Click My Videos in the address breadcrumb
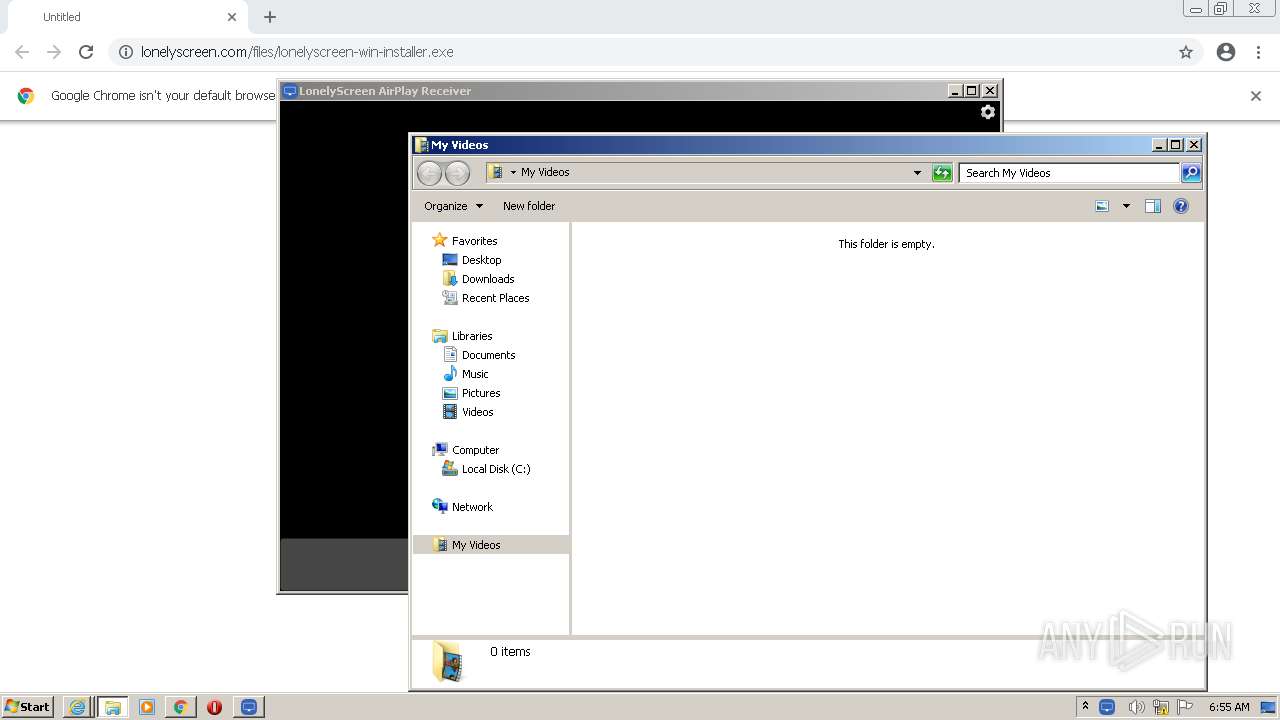Image resolution: width=1280 pixels, height=720 pixels. coord(545,173)
